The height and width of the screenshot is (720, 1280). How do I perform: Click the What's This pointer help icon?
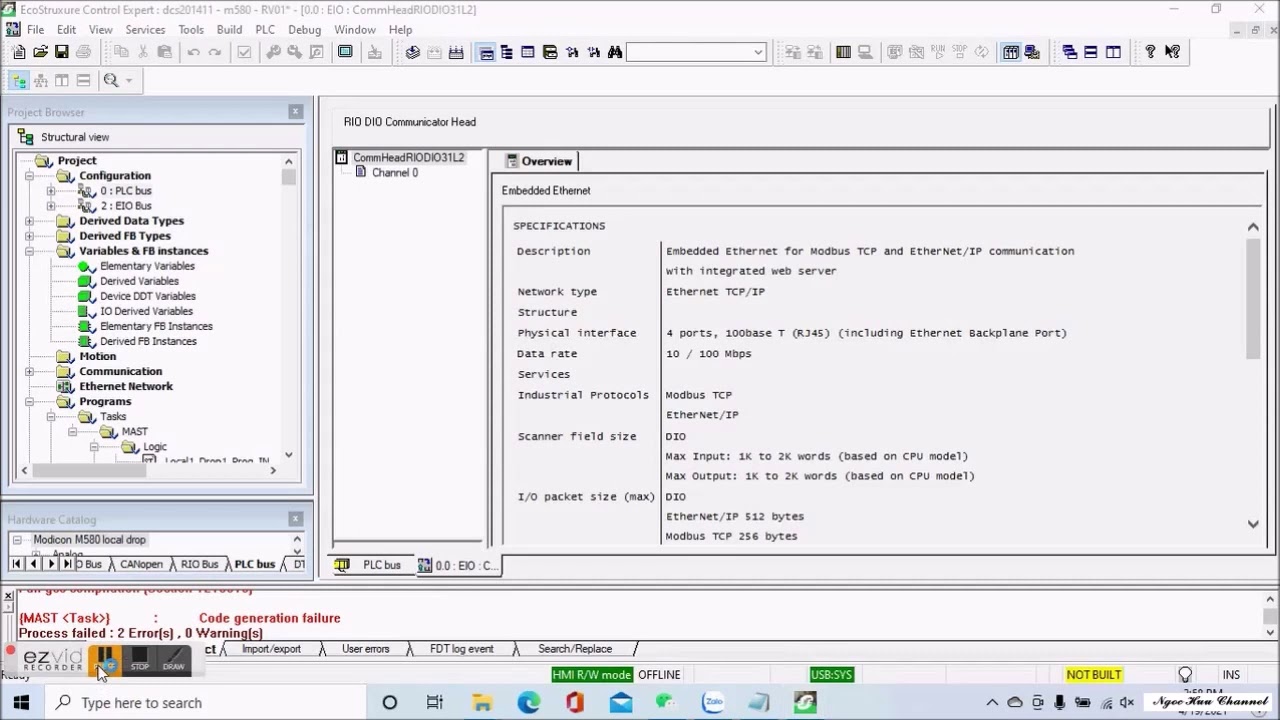[x=1172, y=52]
